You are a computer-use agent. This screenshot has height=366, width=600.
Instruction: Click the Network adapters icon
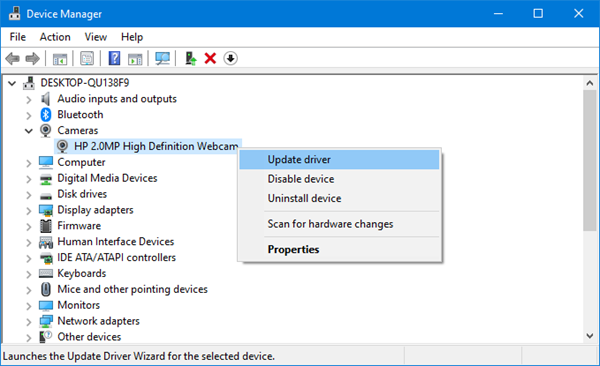click(46, 321)
